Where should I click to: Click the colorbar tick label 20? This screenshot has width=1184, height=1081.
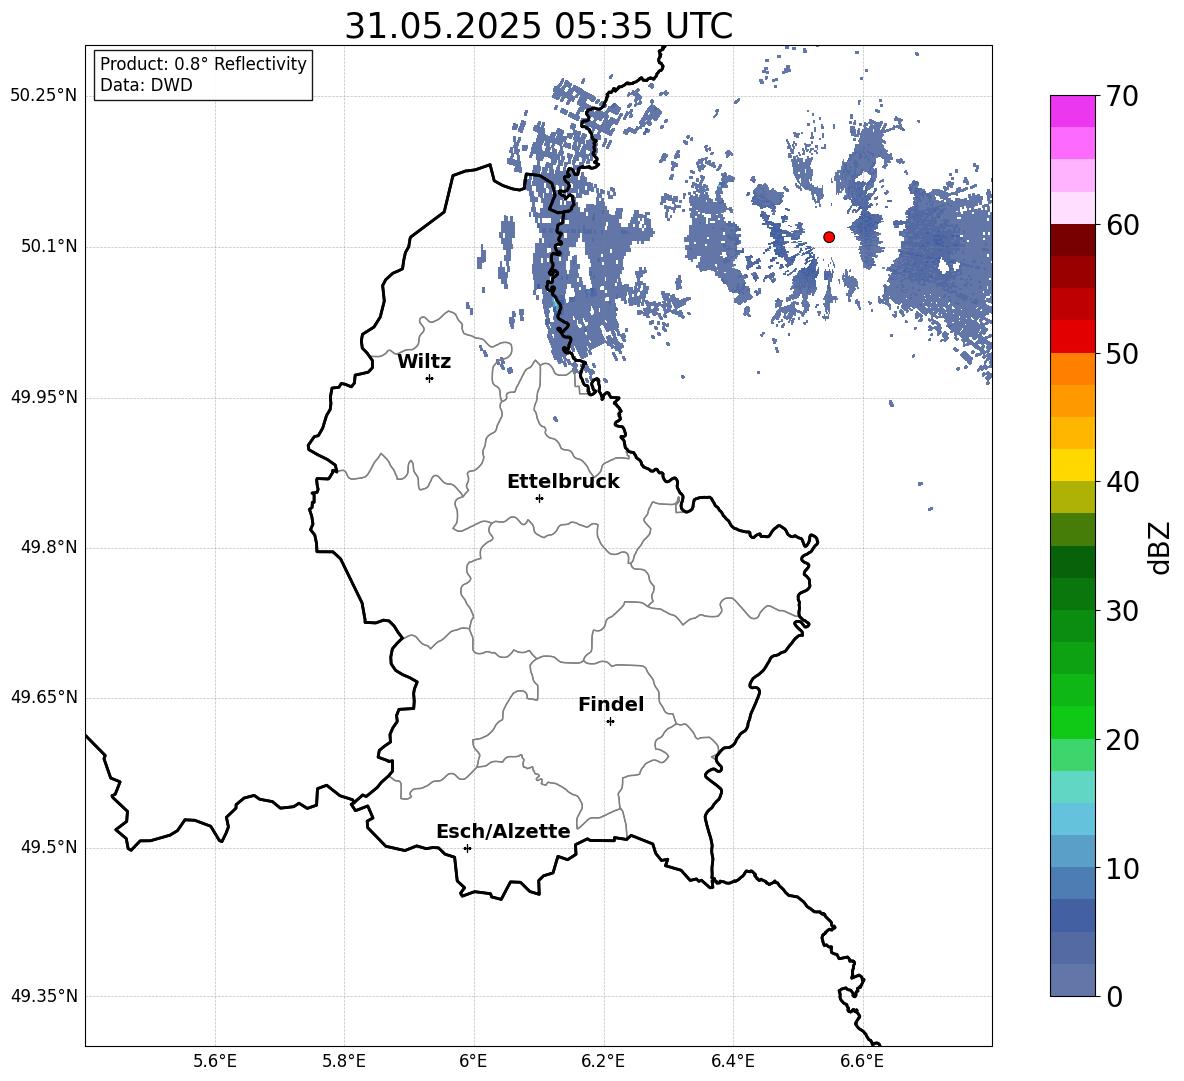1122,740
